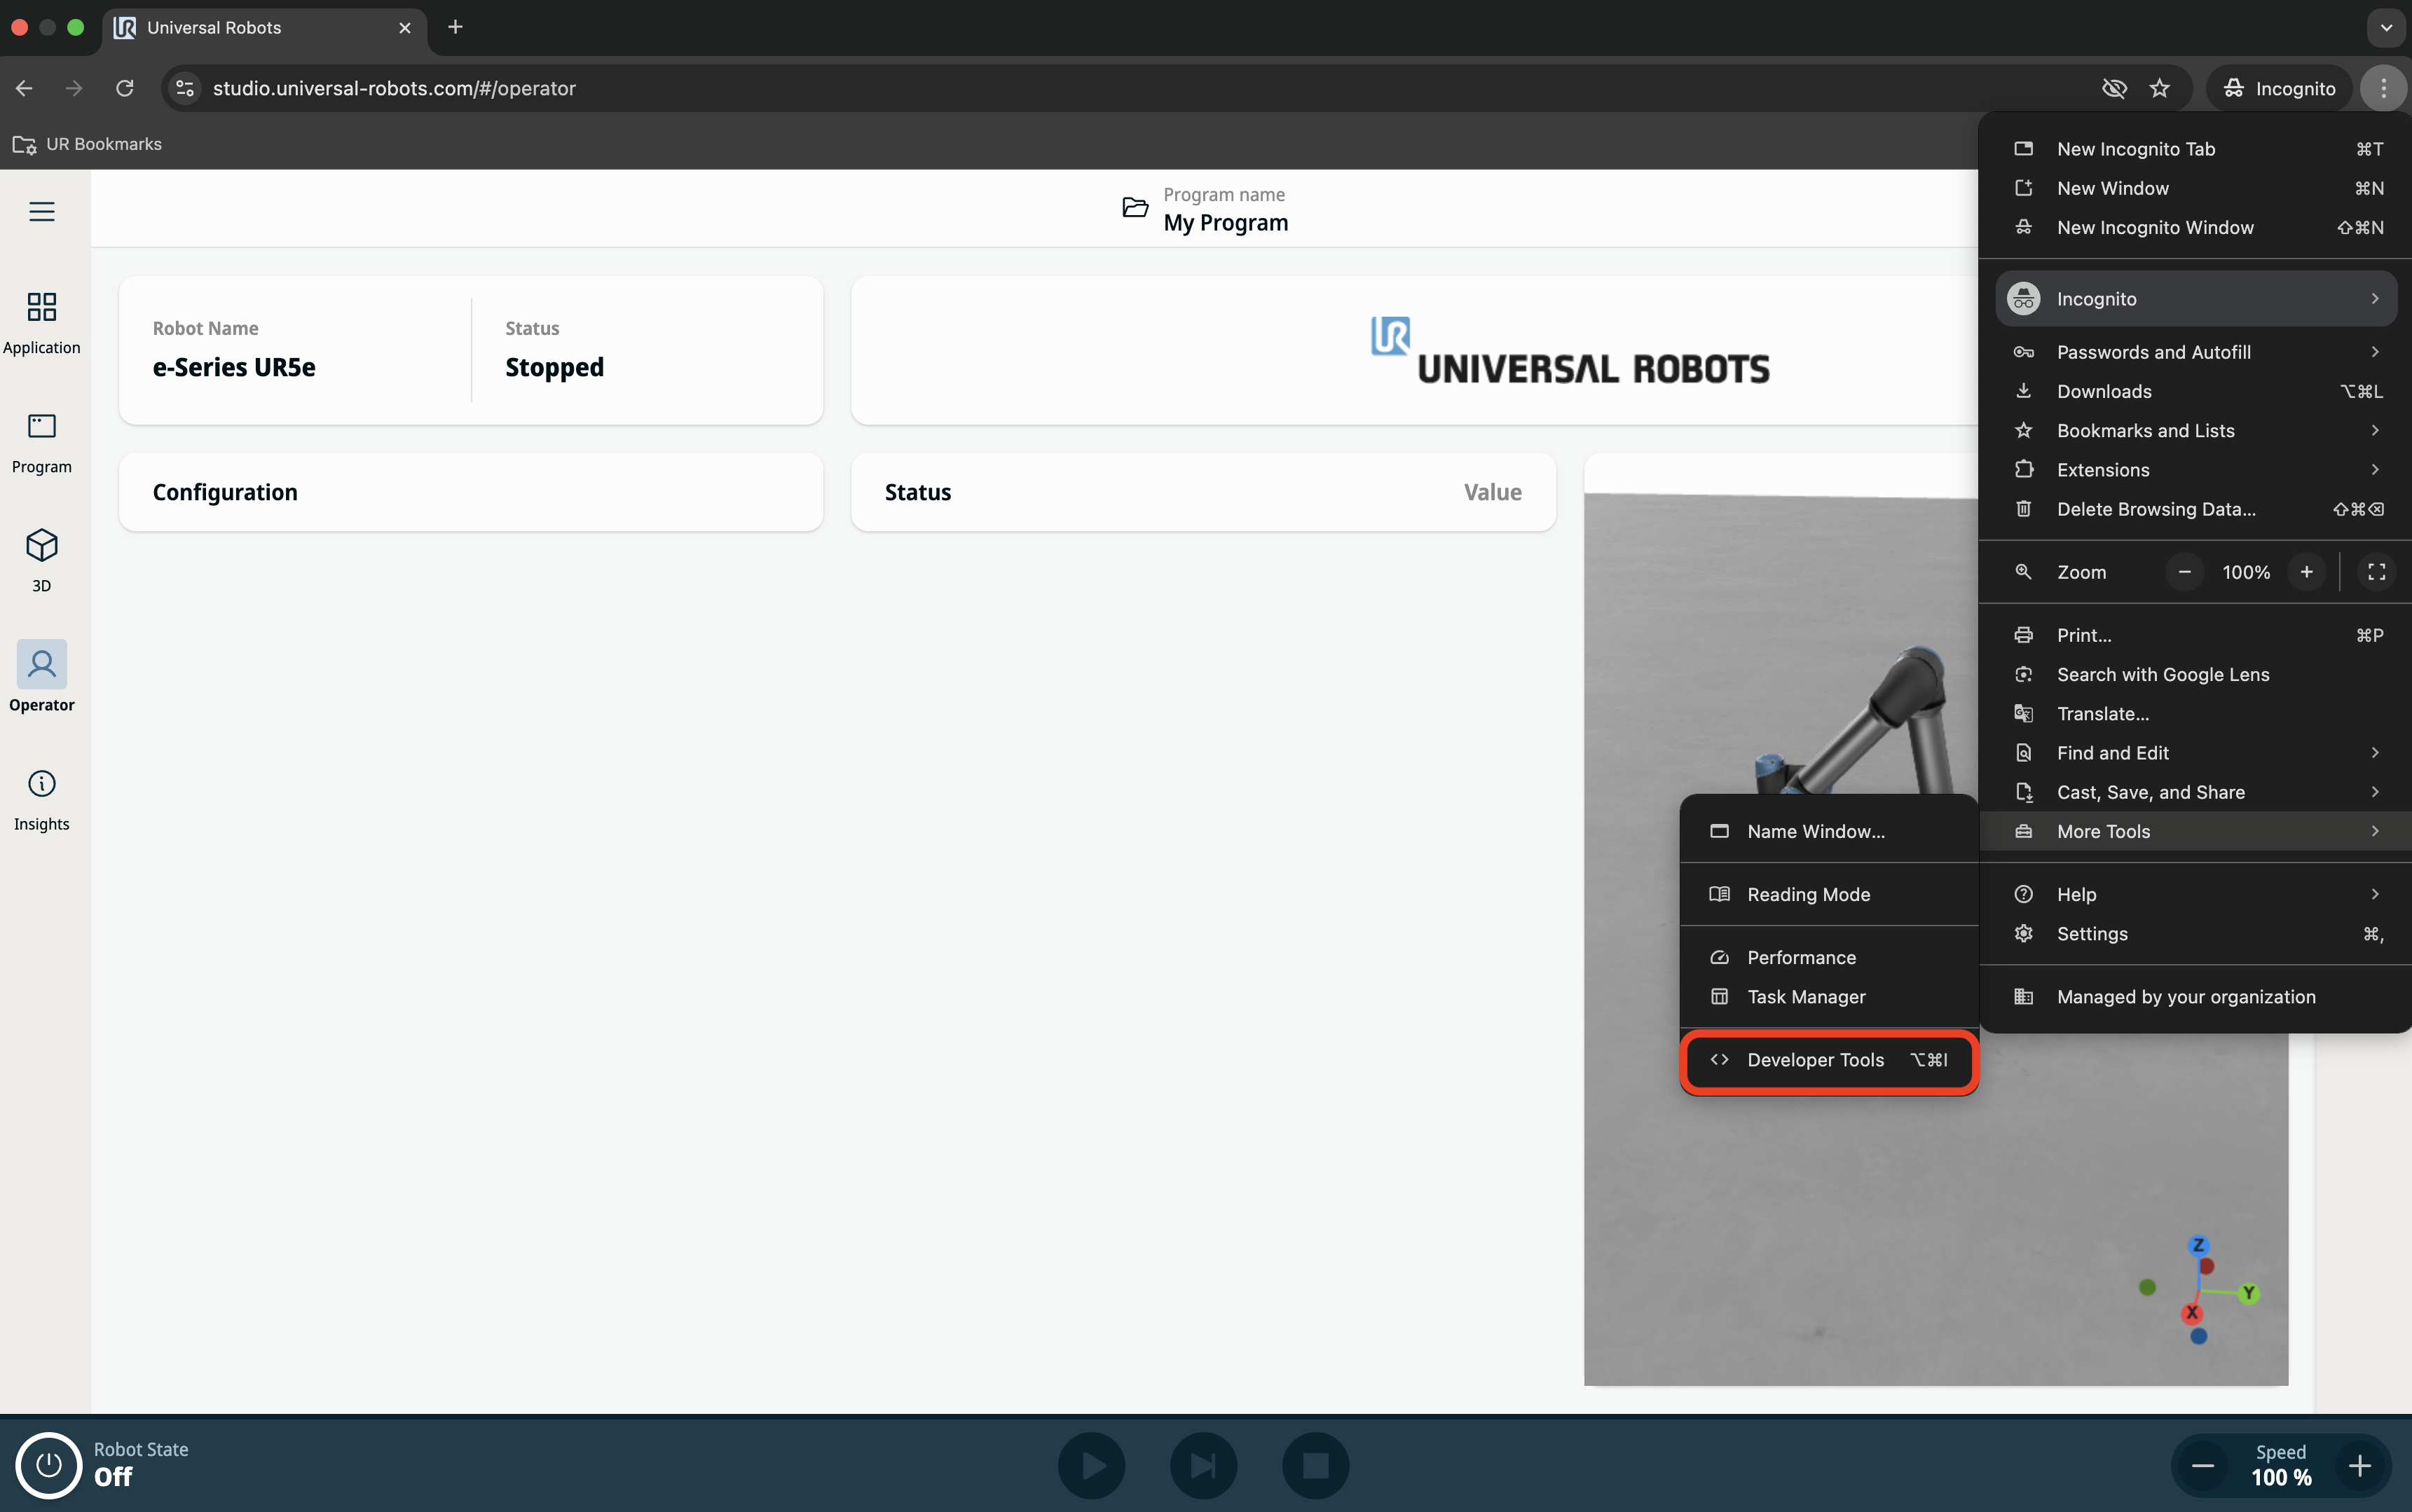Open the hamburger sidebar menu
Screen dimensions: 2412x1512
coord(41,211)
